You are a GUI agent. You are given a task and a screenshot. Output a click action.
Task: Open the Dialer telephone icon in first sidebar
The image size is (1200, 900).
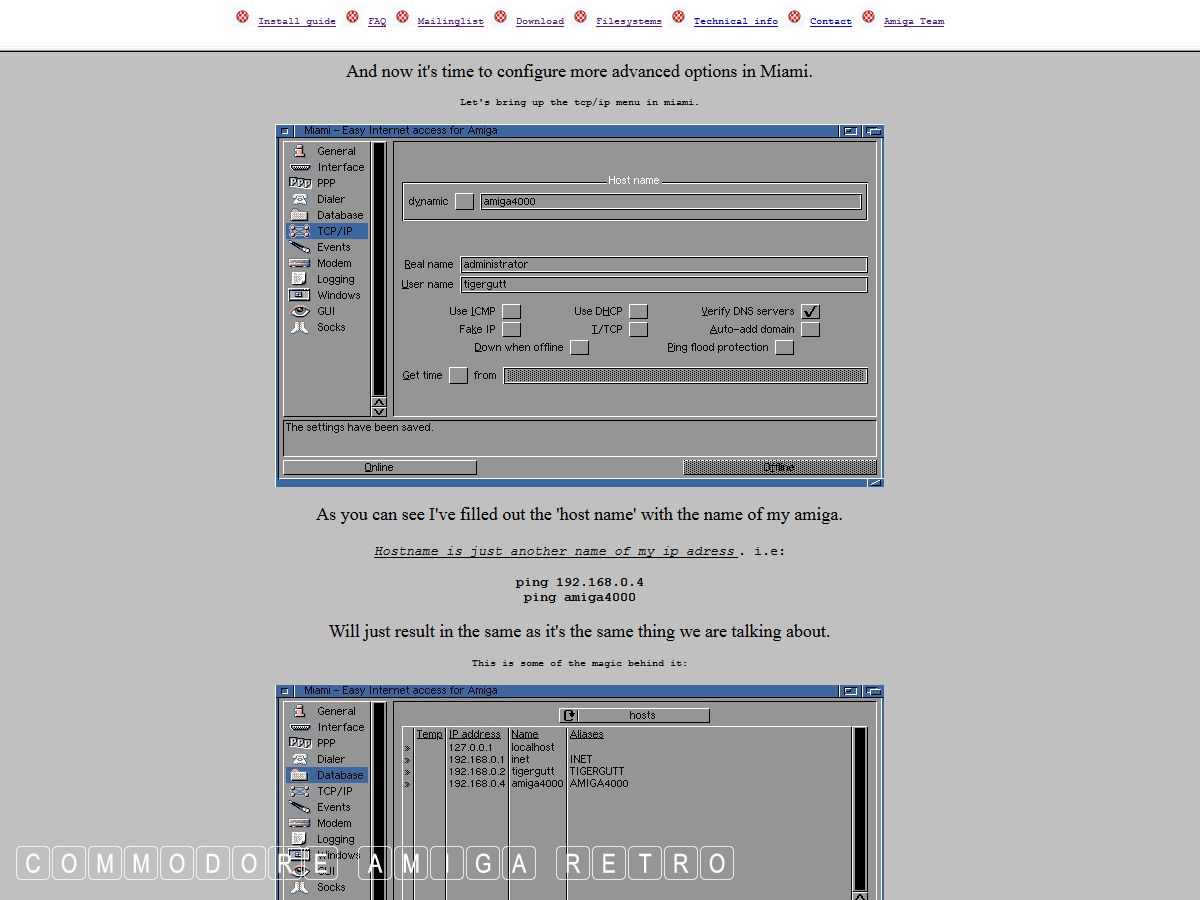(x=299, y=199)
